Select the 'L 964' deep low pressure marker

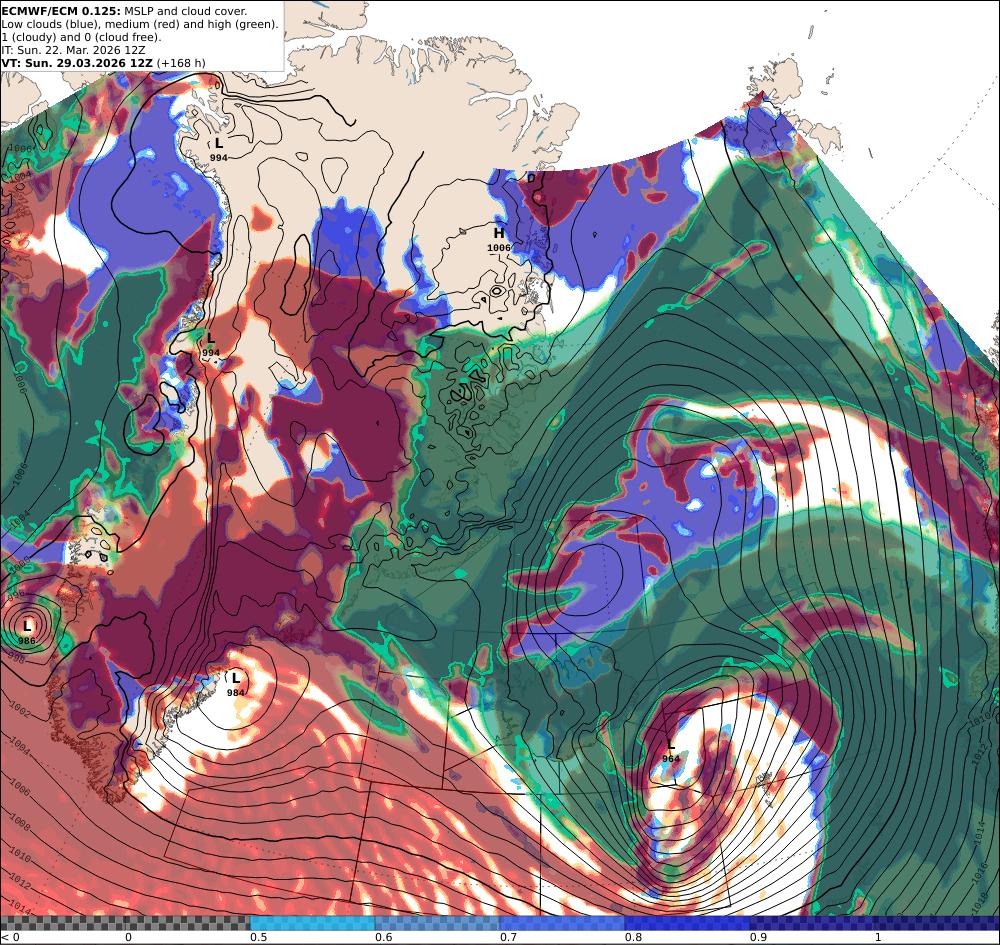pos(671,751)
